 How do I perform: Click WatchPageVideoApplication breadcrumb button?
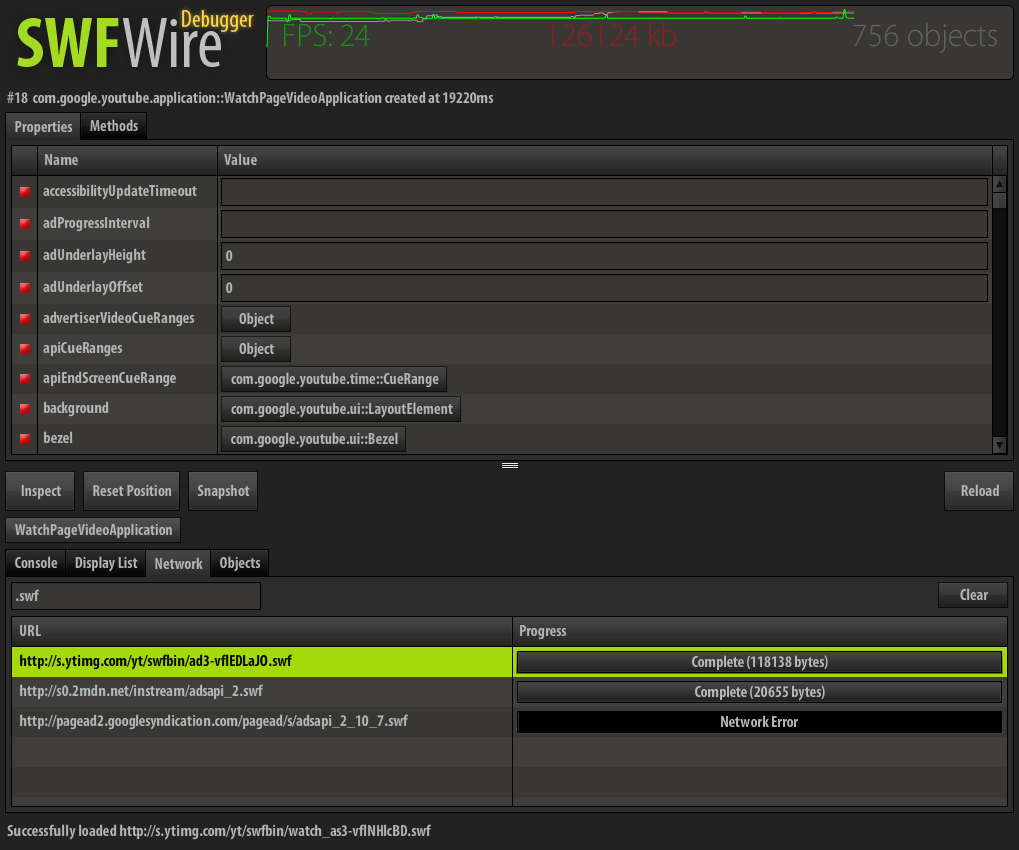tap(93, 530)
